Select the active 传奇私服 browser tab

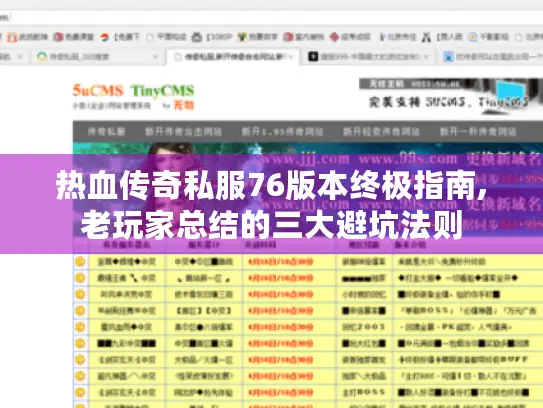(234, 56)
